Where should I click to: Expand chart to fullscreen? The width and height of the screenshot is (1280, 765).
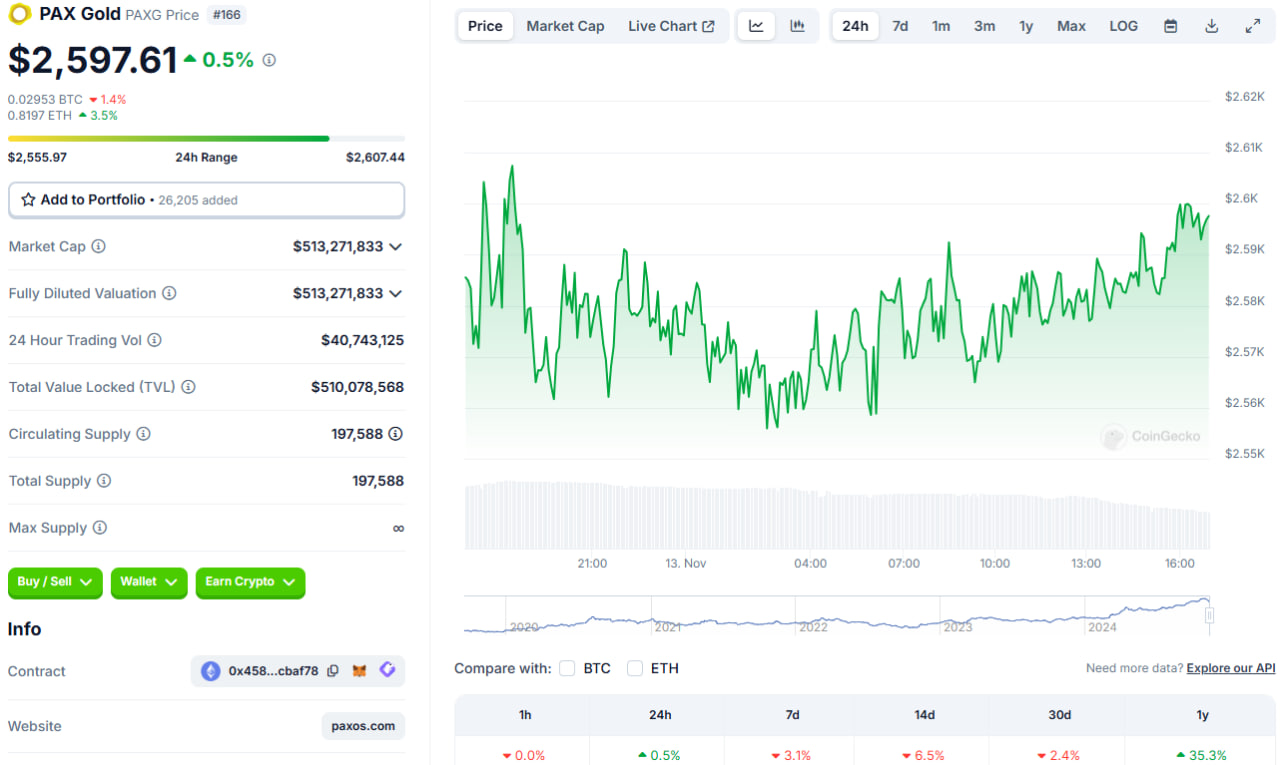click(x=1252, y=26)
